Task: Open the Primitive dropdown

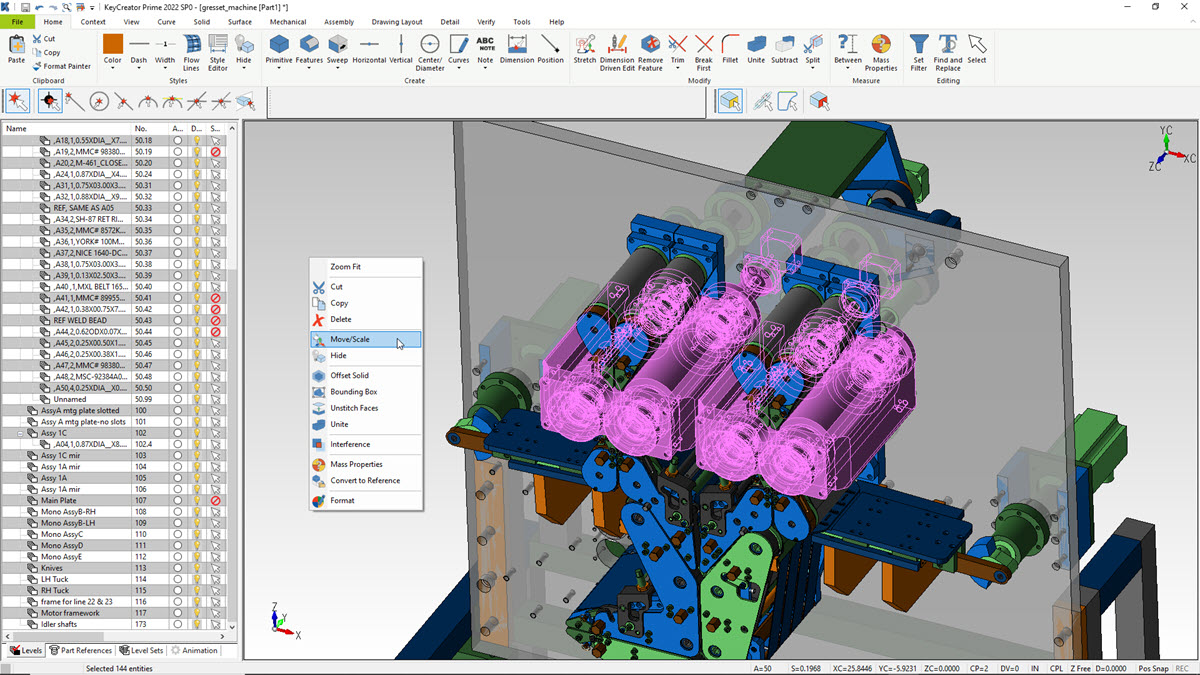Action: (x=279, y=70)
